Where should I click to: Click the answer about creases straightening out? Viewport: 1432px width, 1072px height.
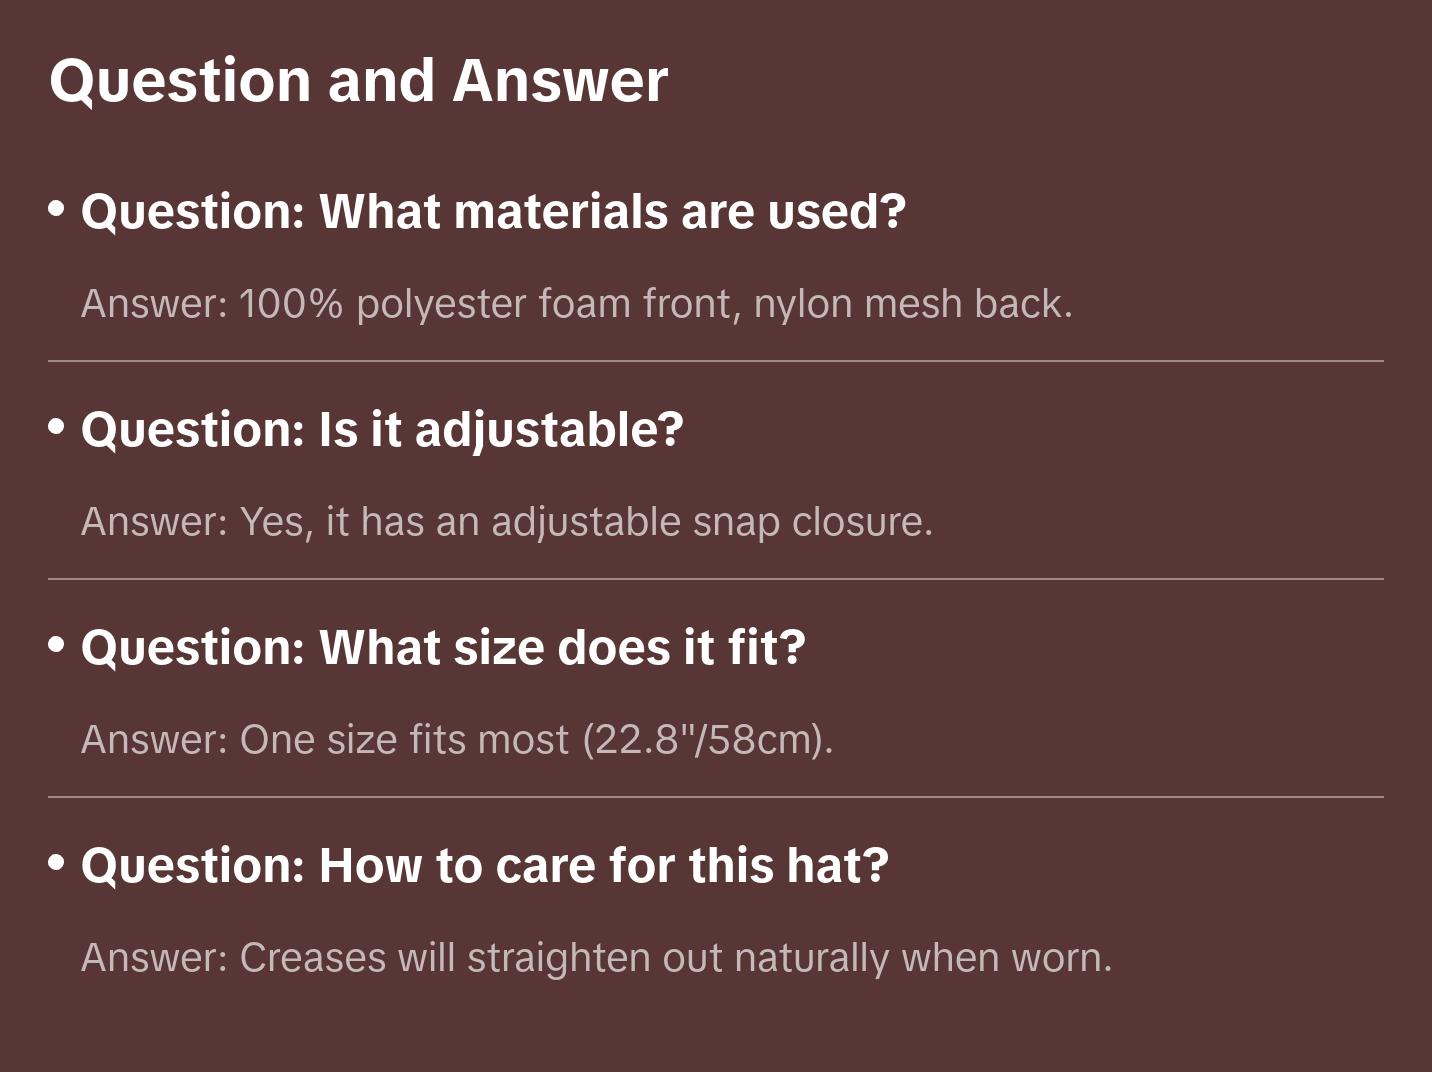596,958
